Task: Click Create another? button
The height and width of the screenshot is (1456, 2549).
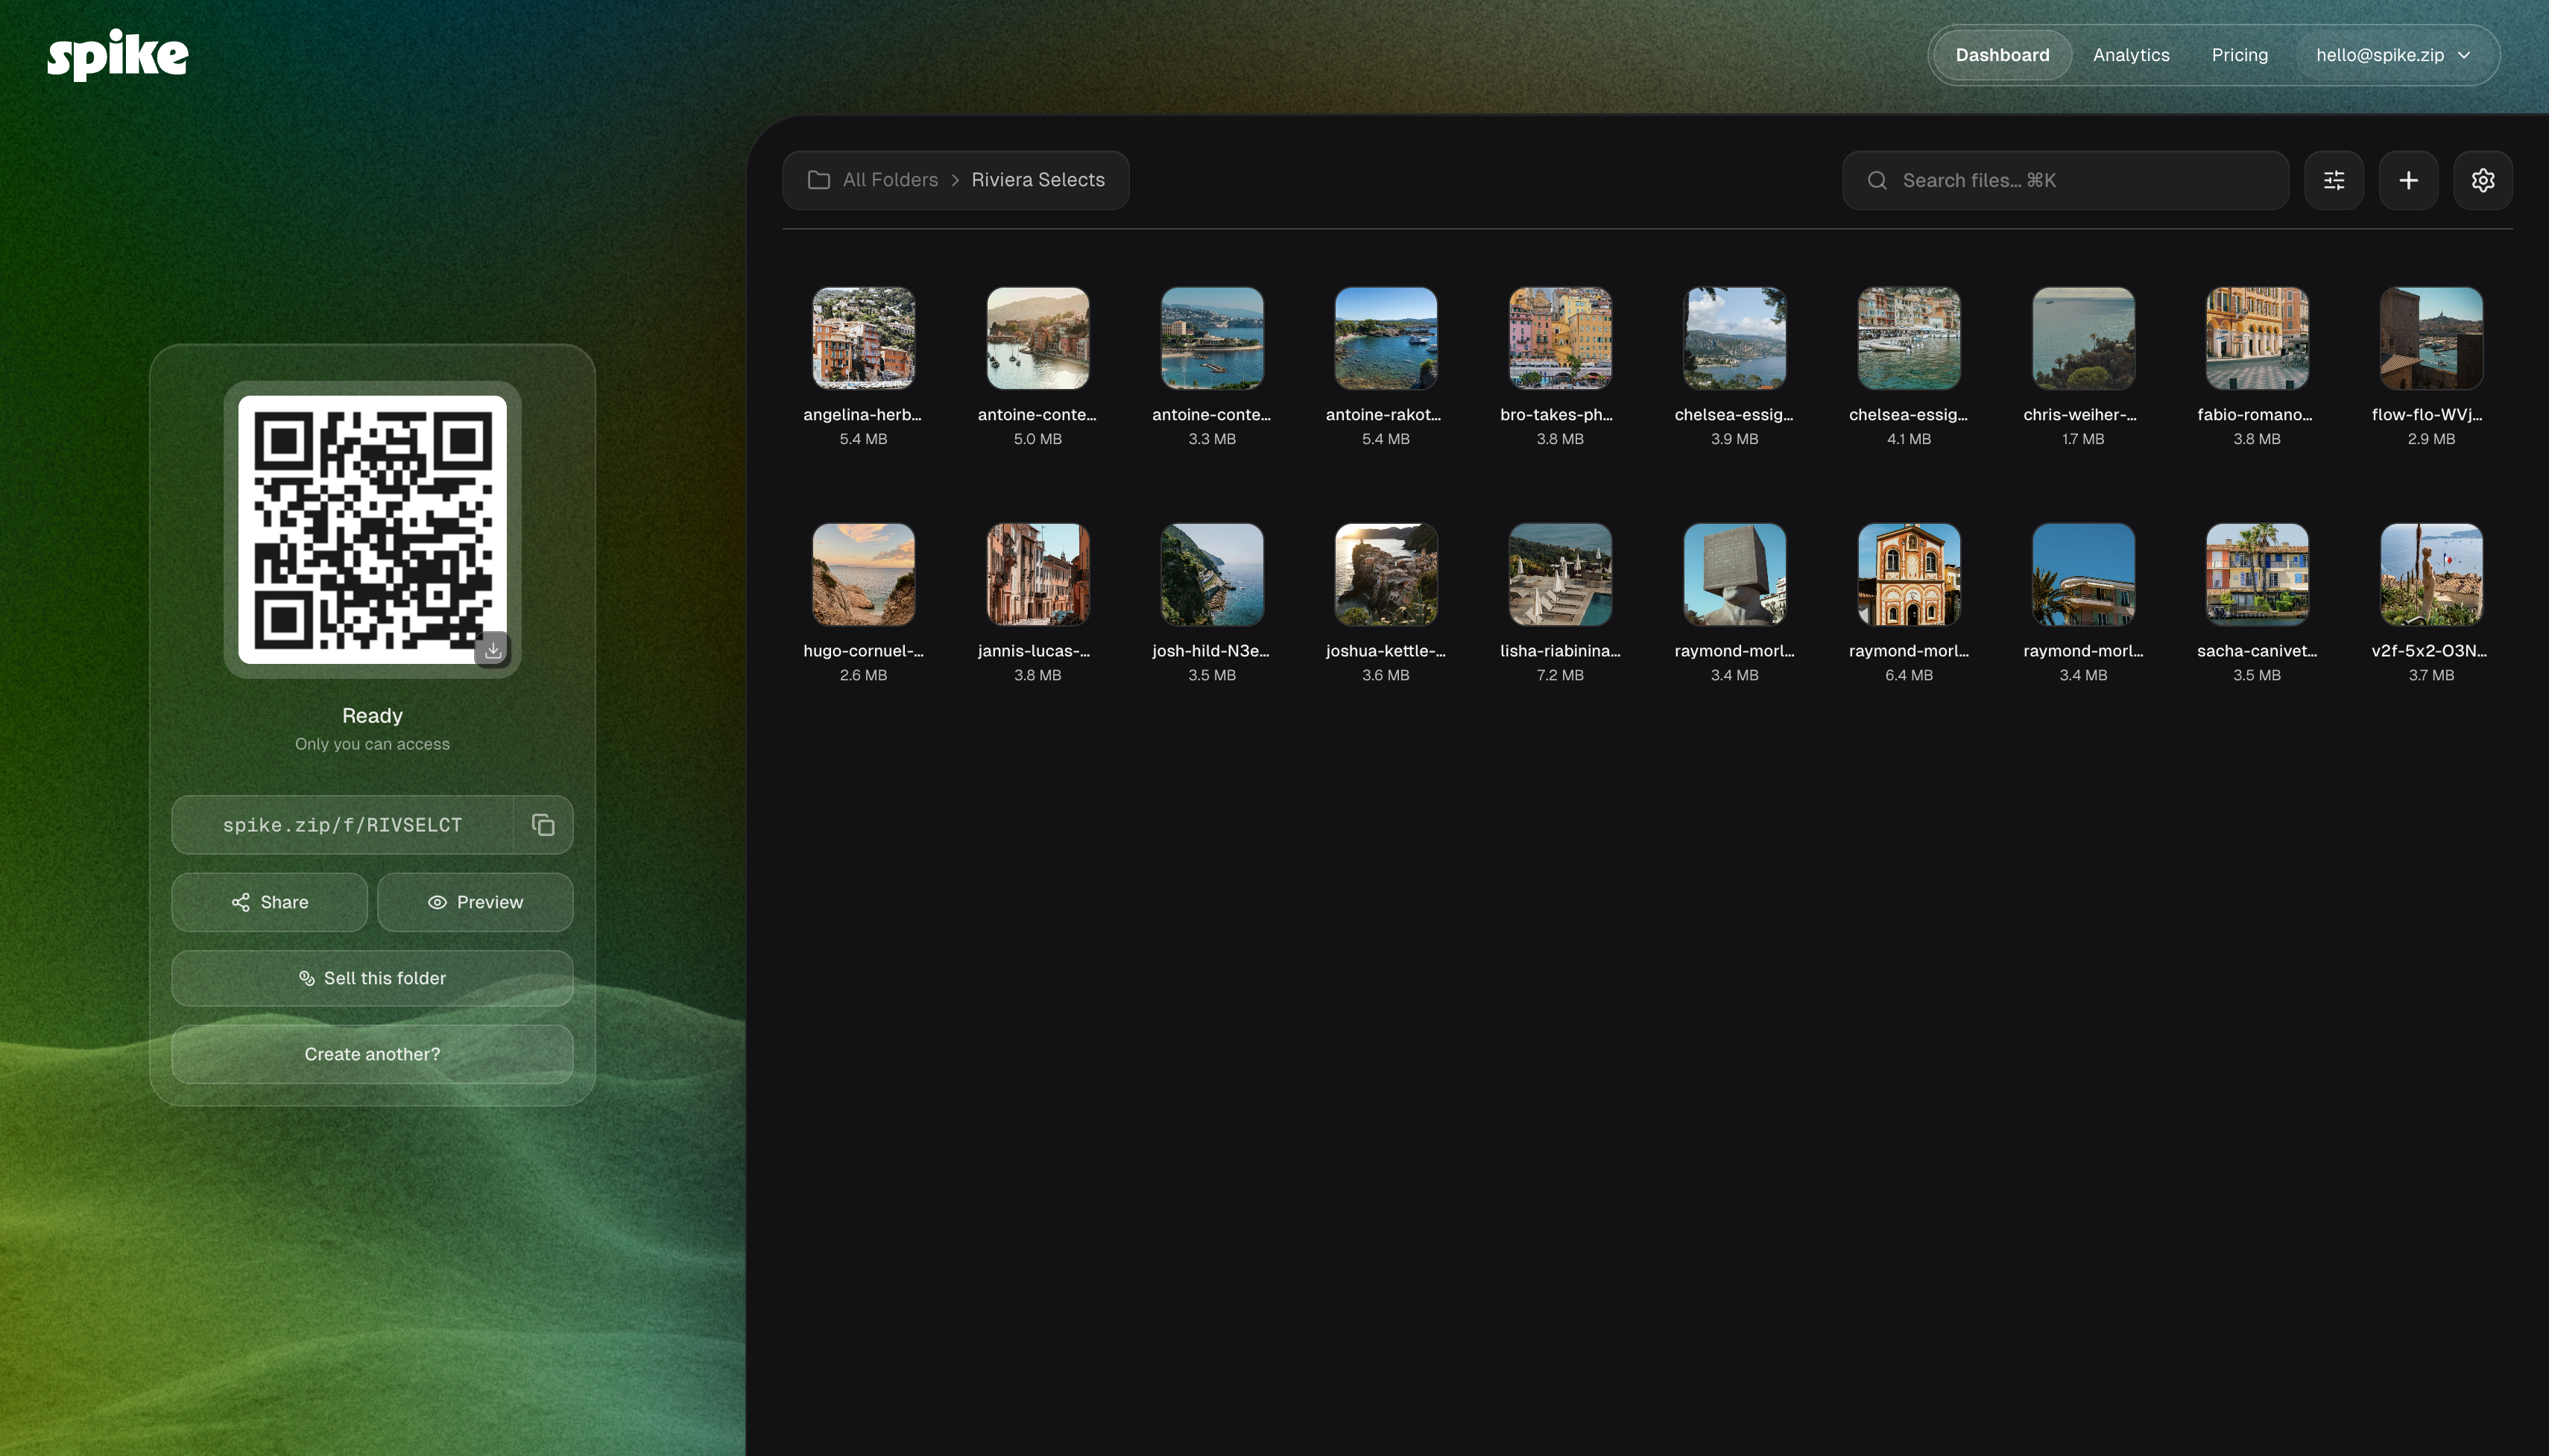Action: pyautogui.click(x=372, y=1054)
